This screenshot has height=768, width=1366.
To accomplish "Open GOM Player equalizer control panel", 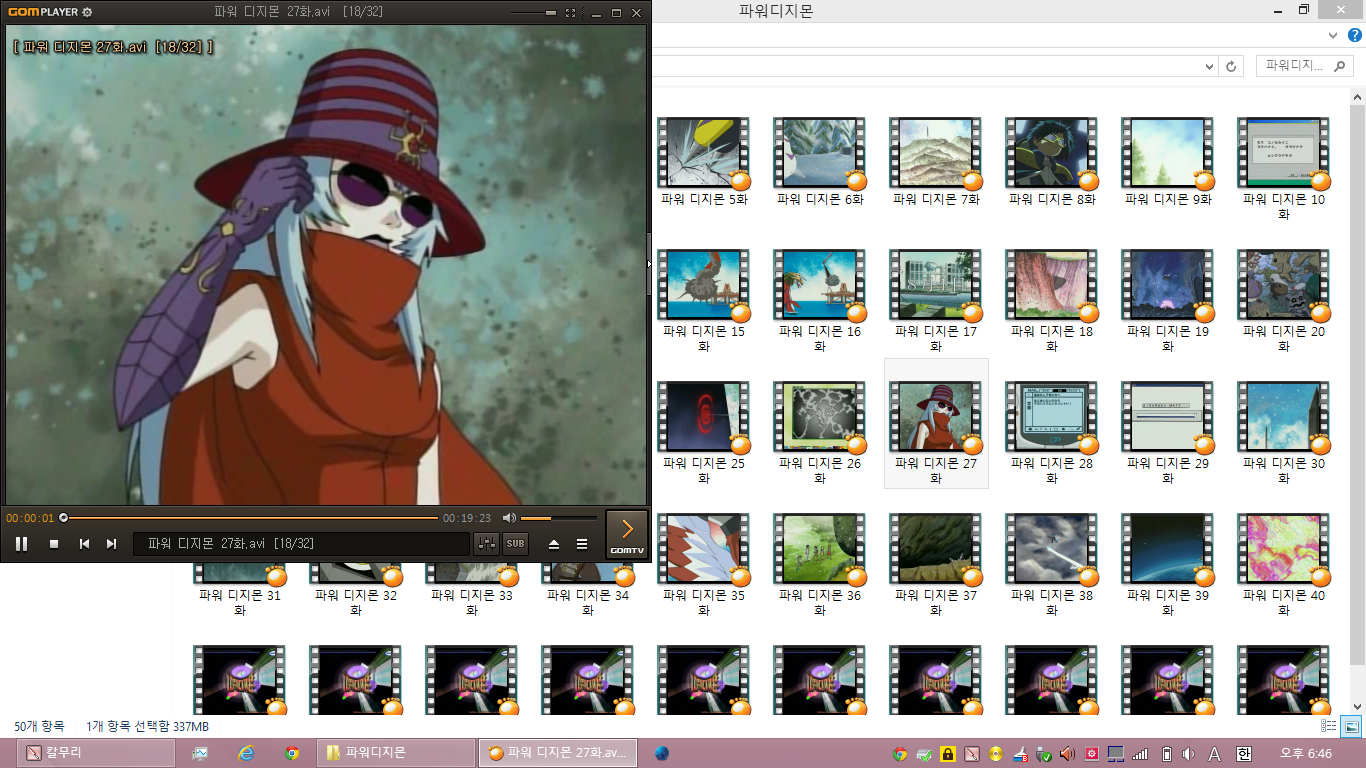I will 487,544.
